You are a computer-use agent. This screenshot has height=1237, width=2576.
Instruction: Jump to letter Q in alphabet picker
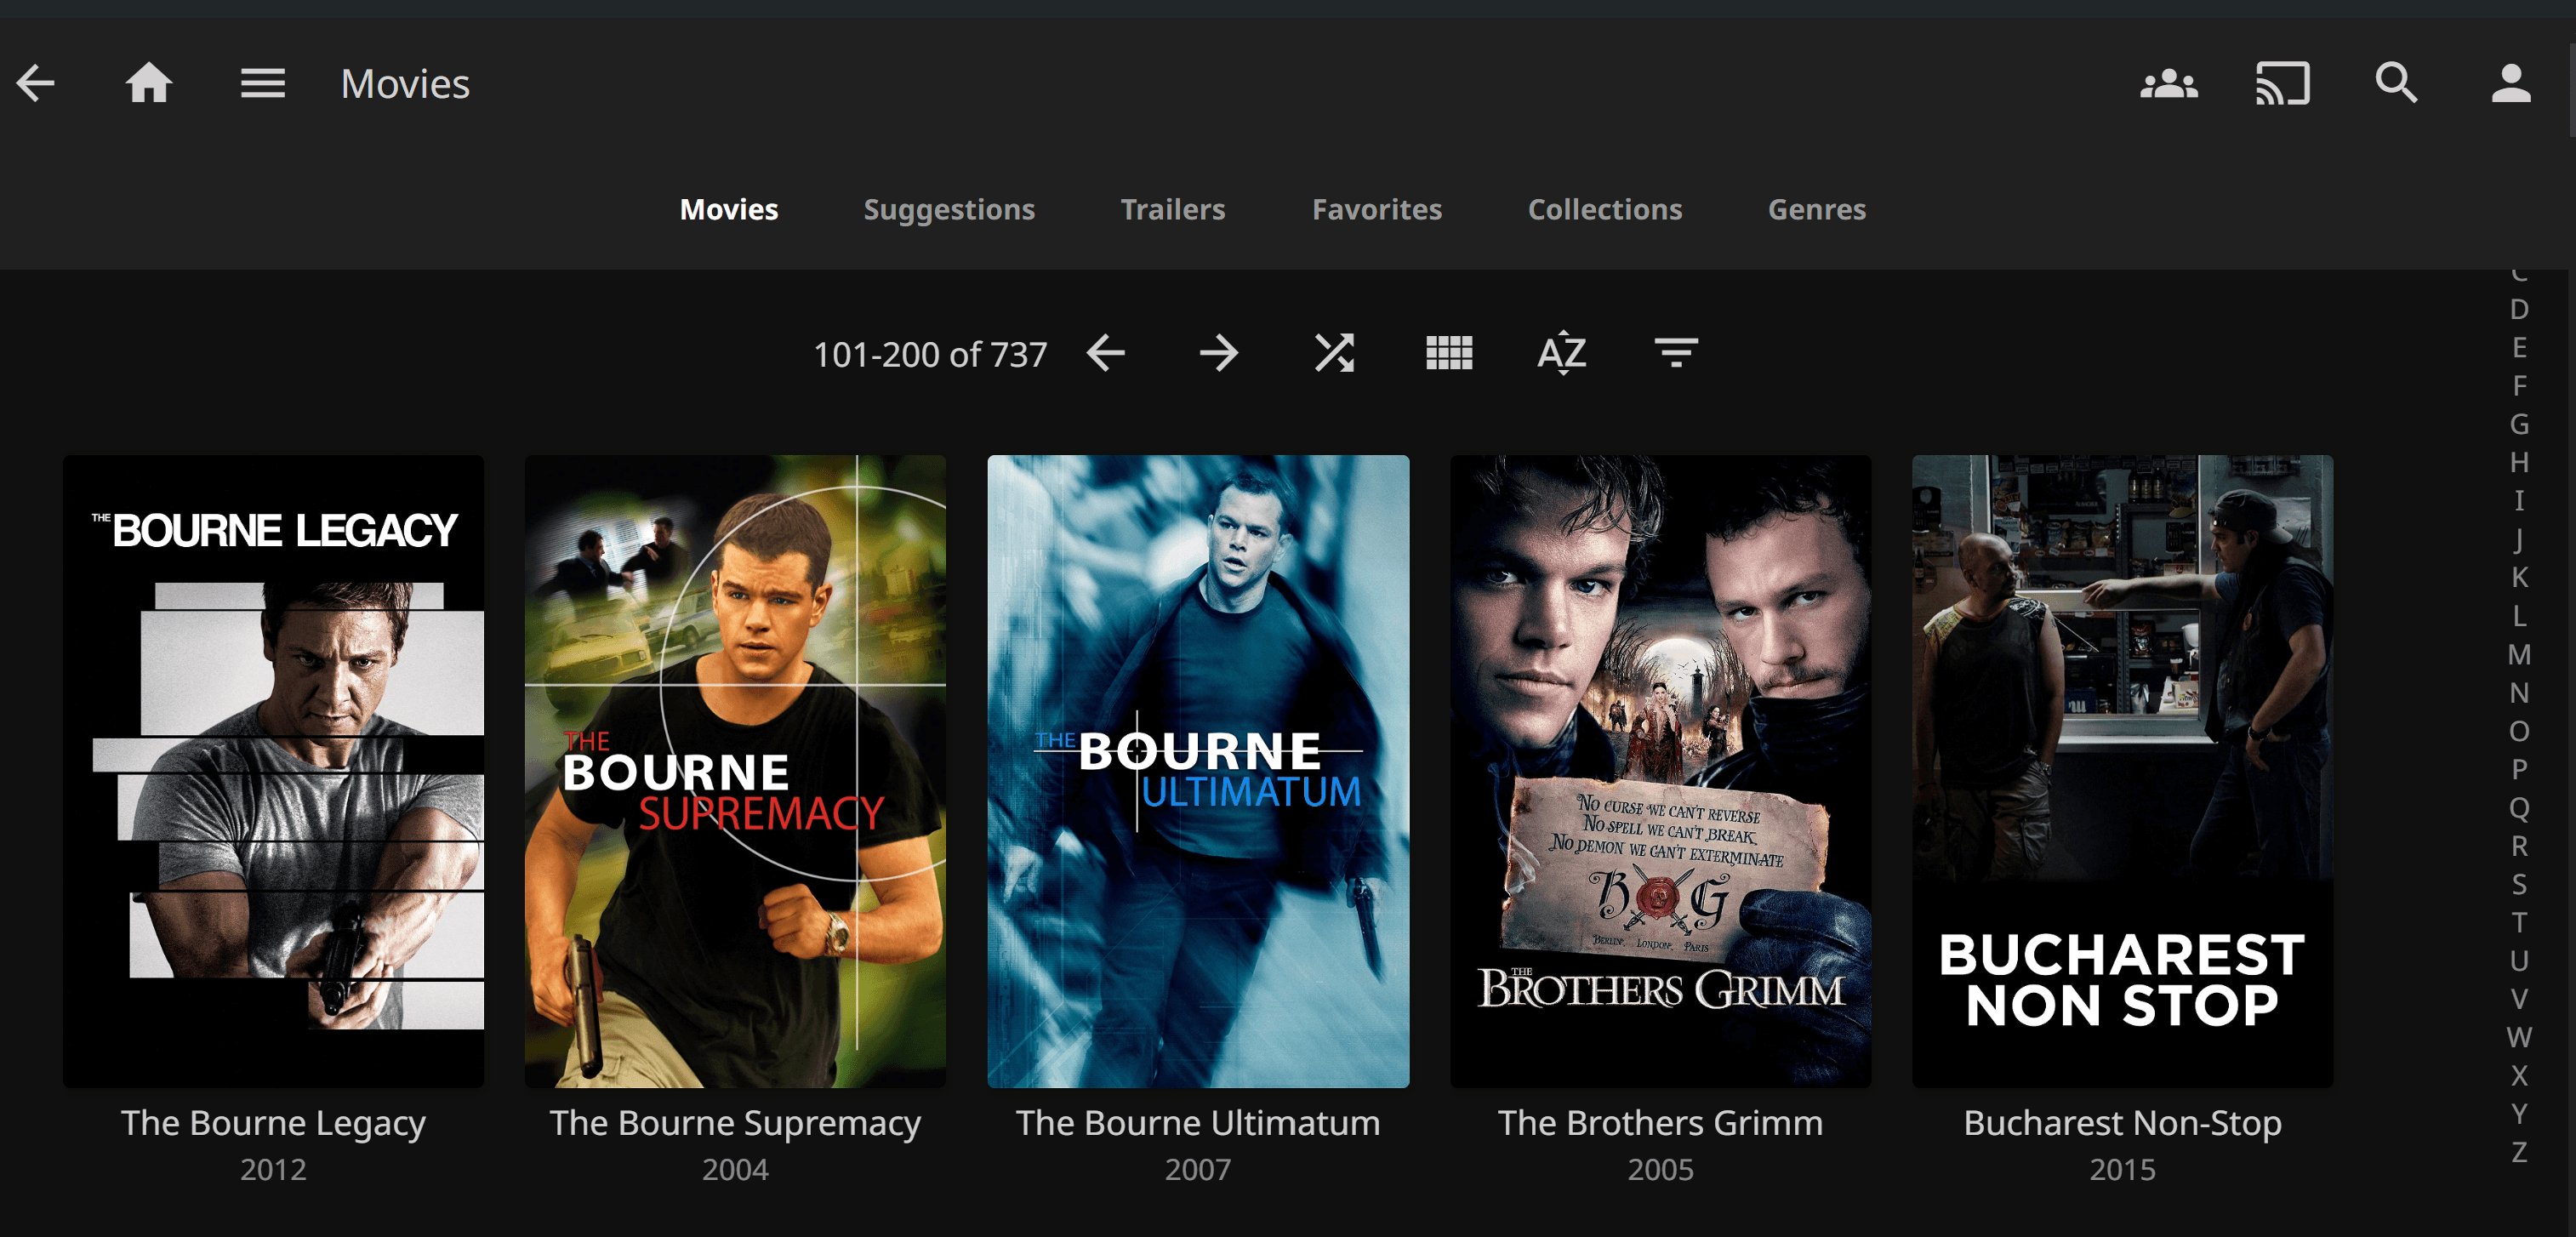click(2519, 807)
